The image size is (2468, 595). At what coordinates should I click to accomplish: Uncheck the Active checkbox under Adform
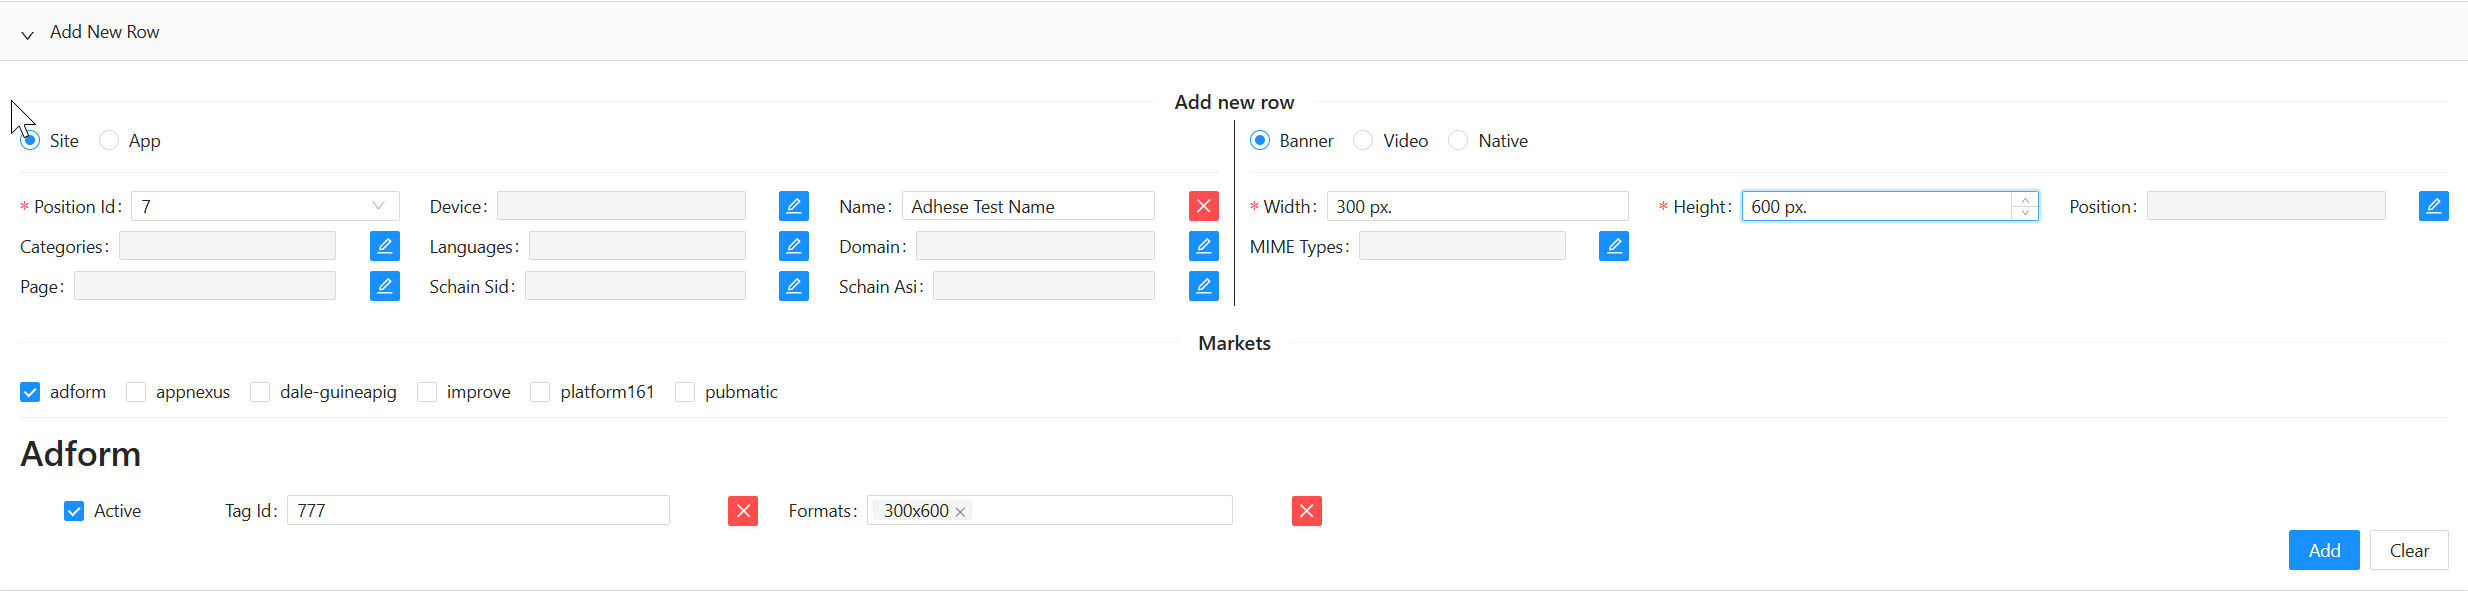74,511
